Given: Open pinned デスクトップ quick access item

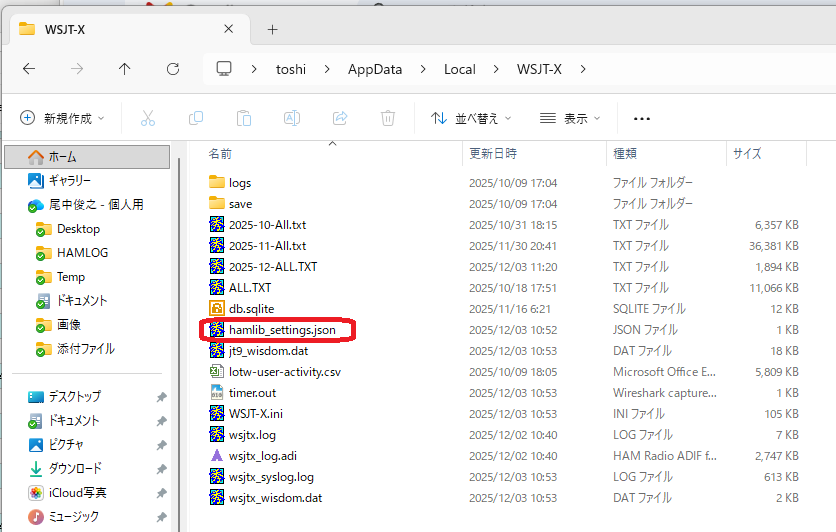Looking at the screenshot, I should (x=74, y=397).
